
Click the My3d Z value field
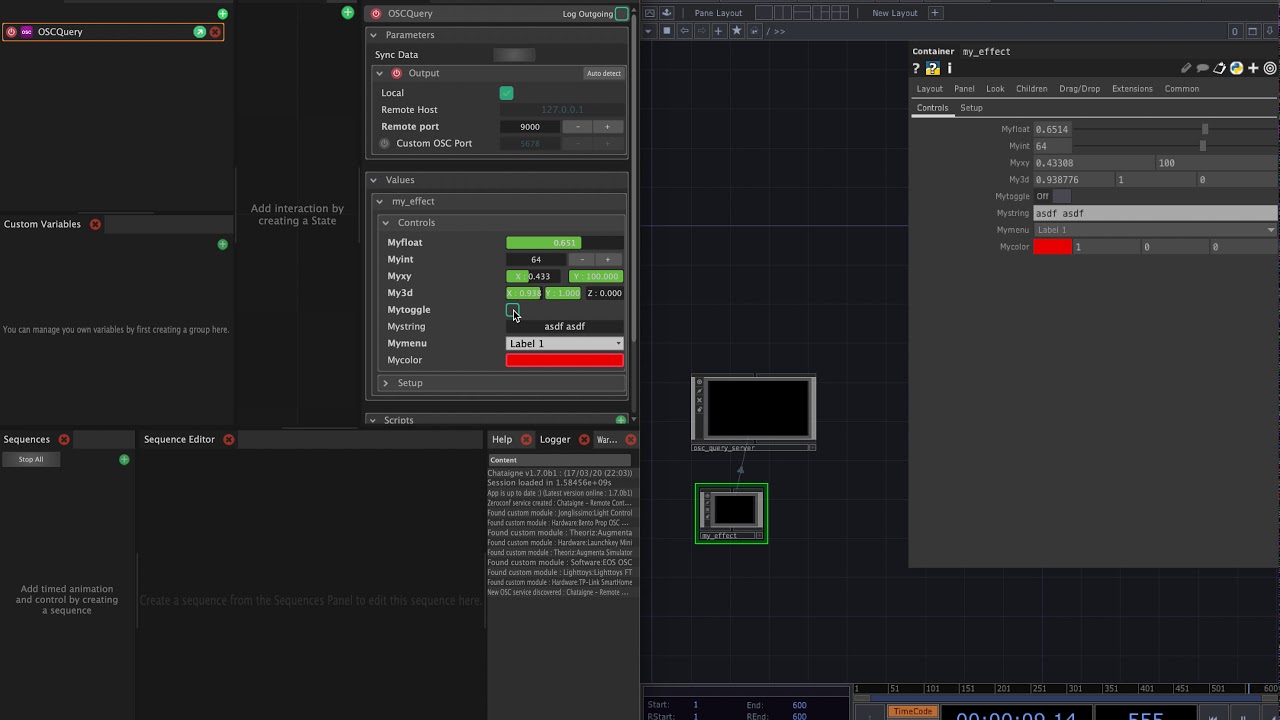pos(604,293)
